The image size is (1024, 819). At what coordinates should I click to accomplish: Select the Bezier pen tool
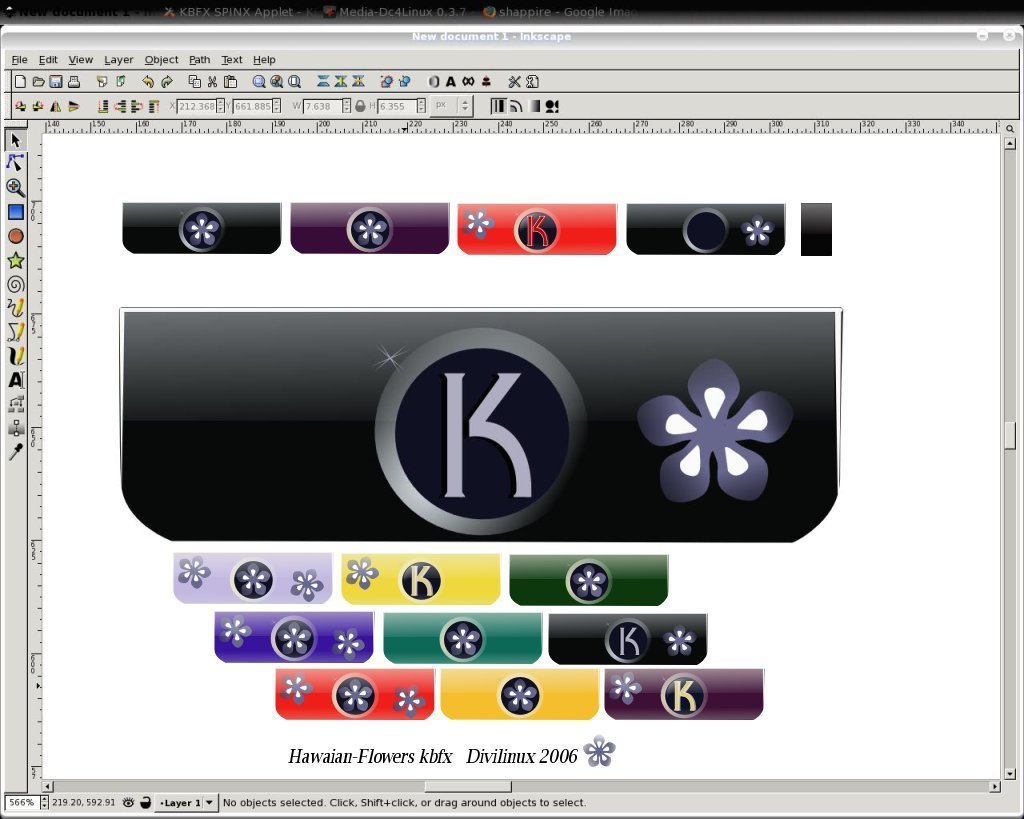pos(16,332)
